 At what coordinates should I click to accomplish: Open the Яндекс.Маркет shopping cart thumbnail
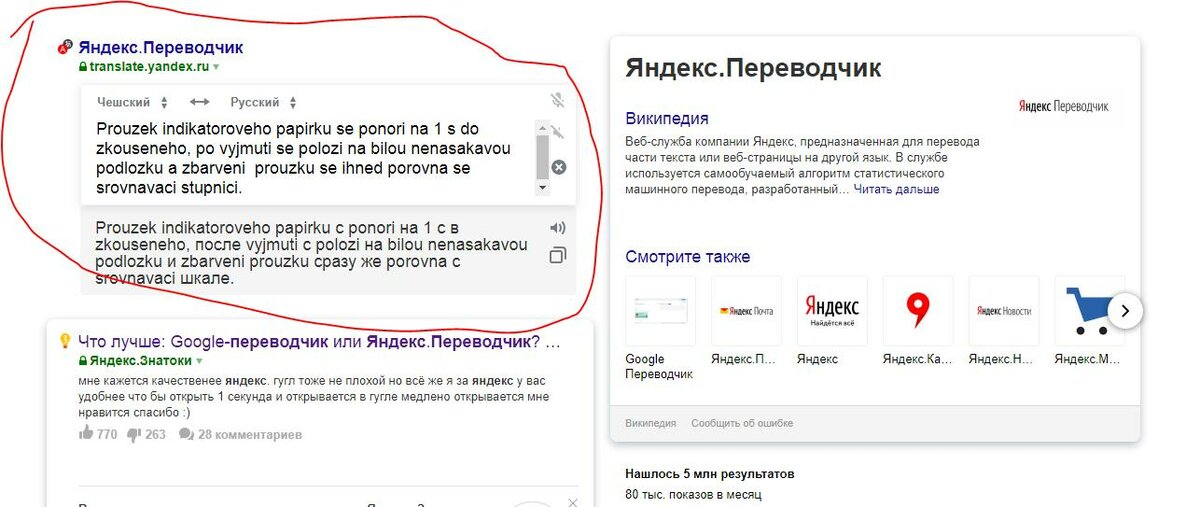(1089, 311)
